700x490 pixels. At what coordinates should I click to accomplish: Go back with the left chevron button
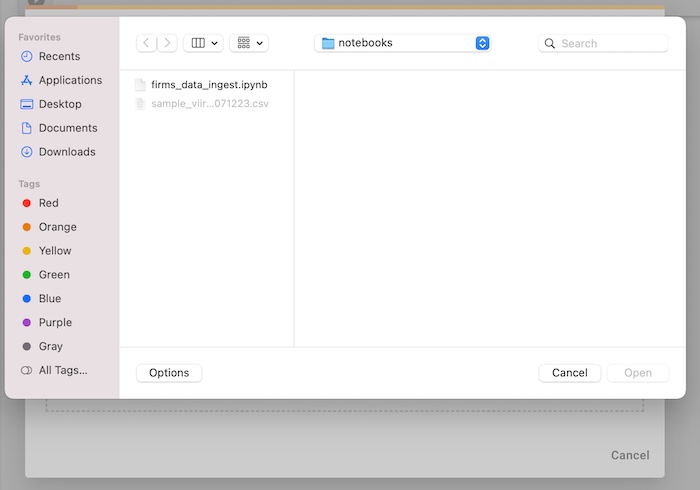click(x=146, y=43)
